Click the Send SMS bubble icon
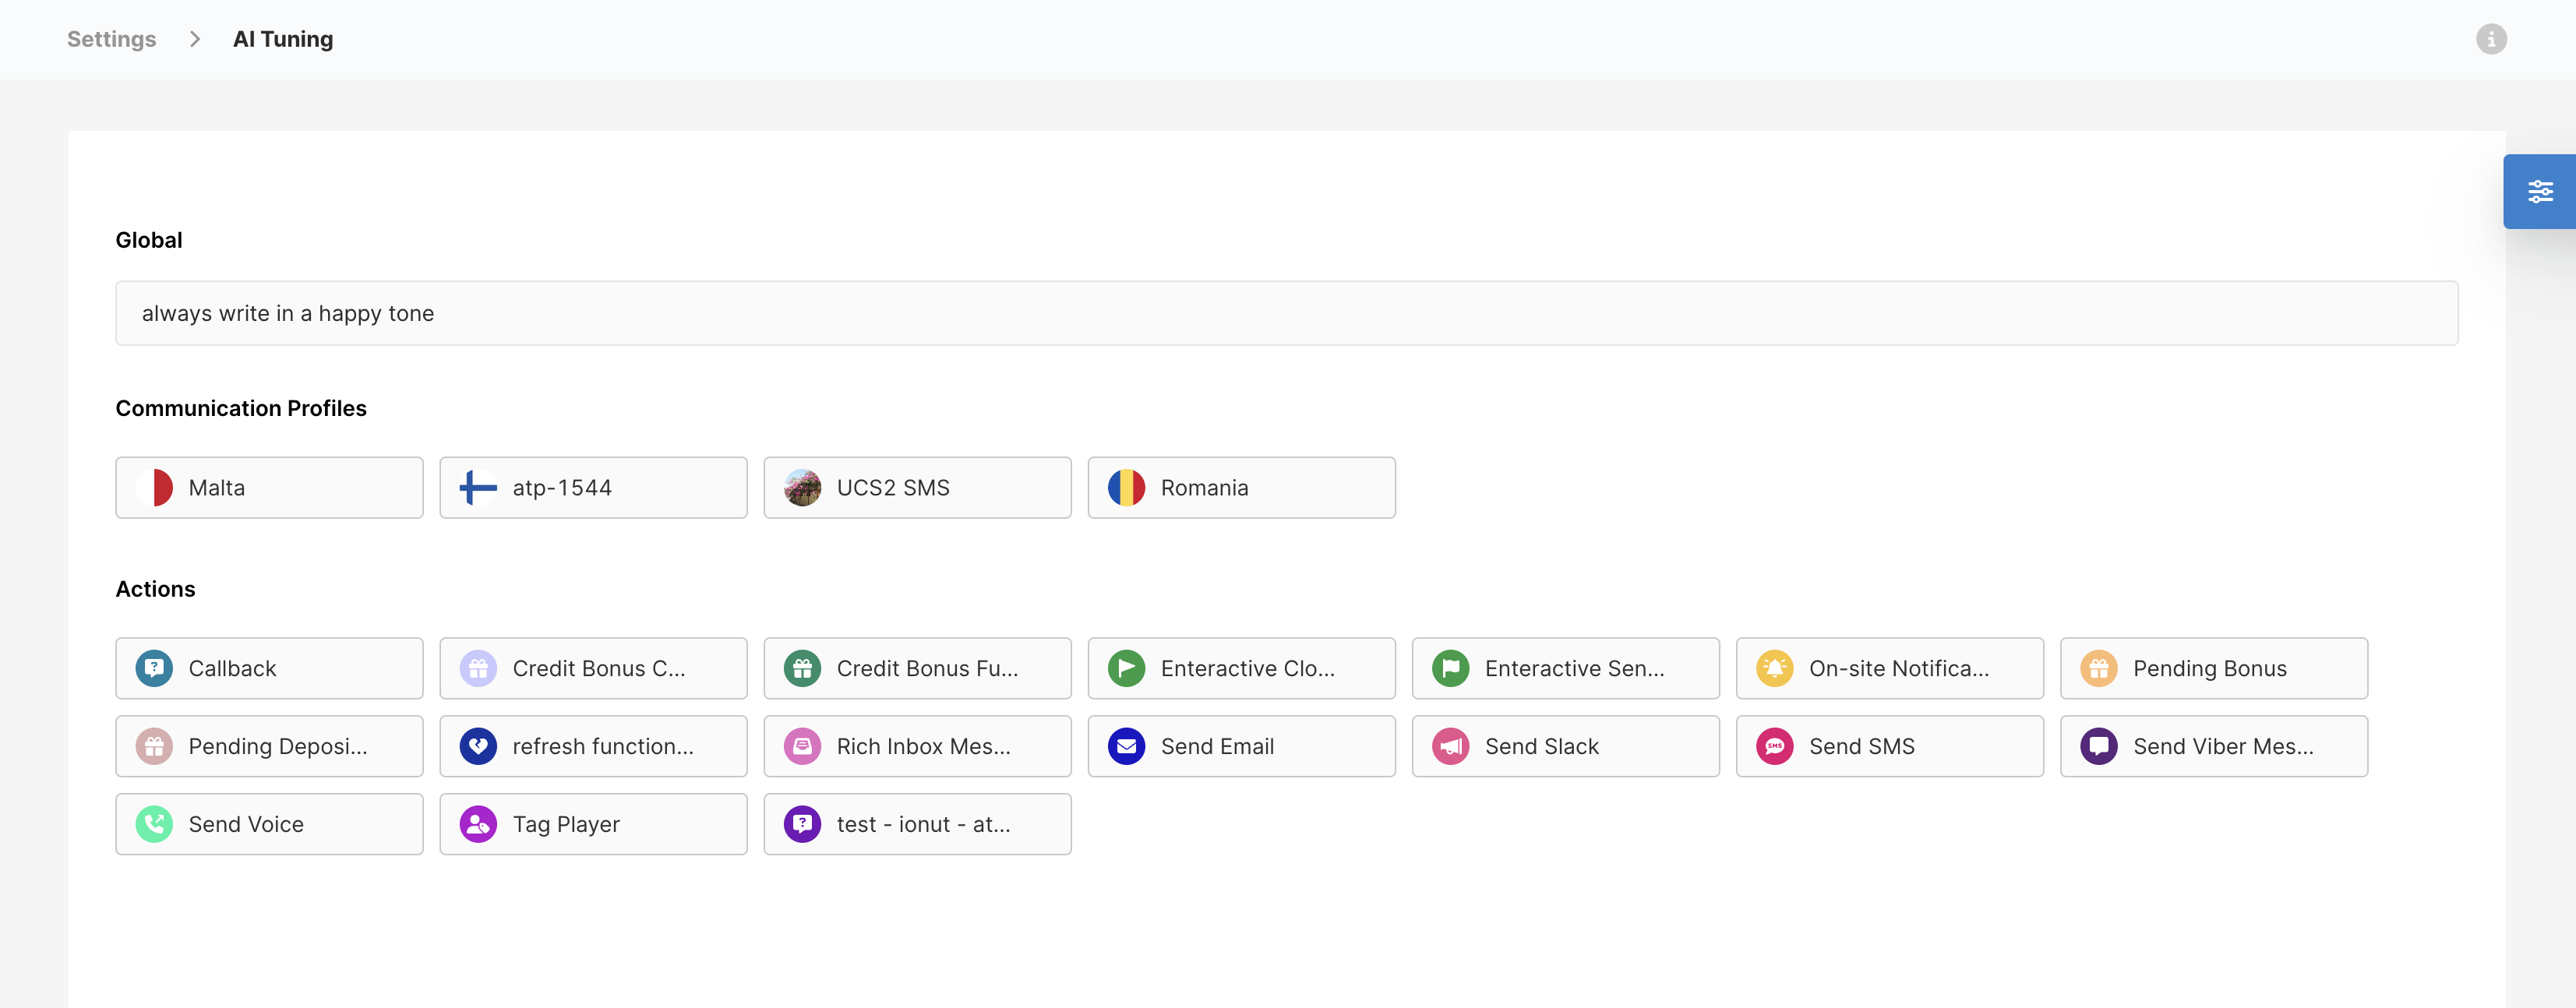2576x1008 pixels. point(1774,746)
